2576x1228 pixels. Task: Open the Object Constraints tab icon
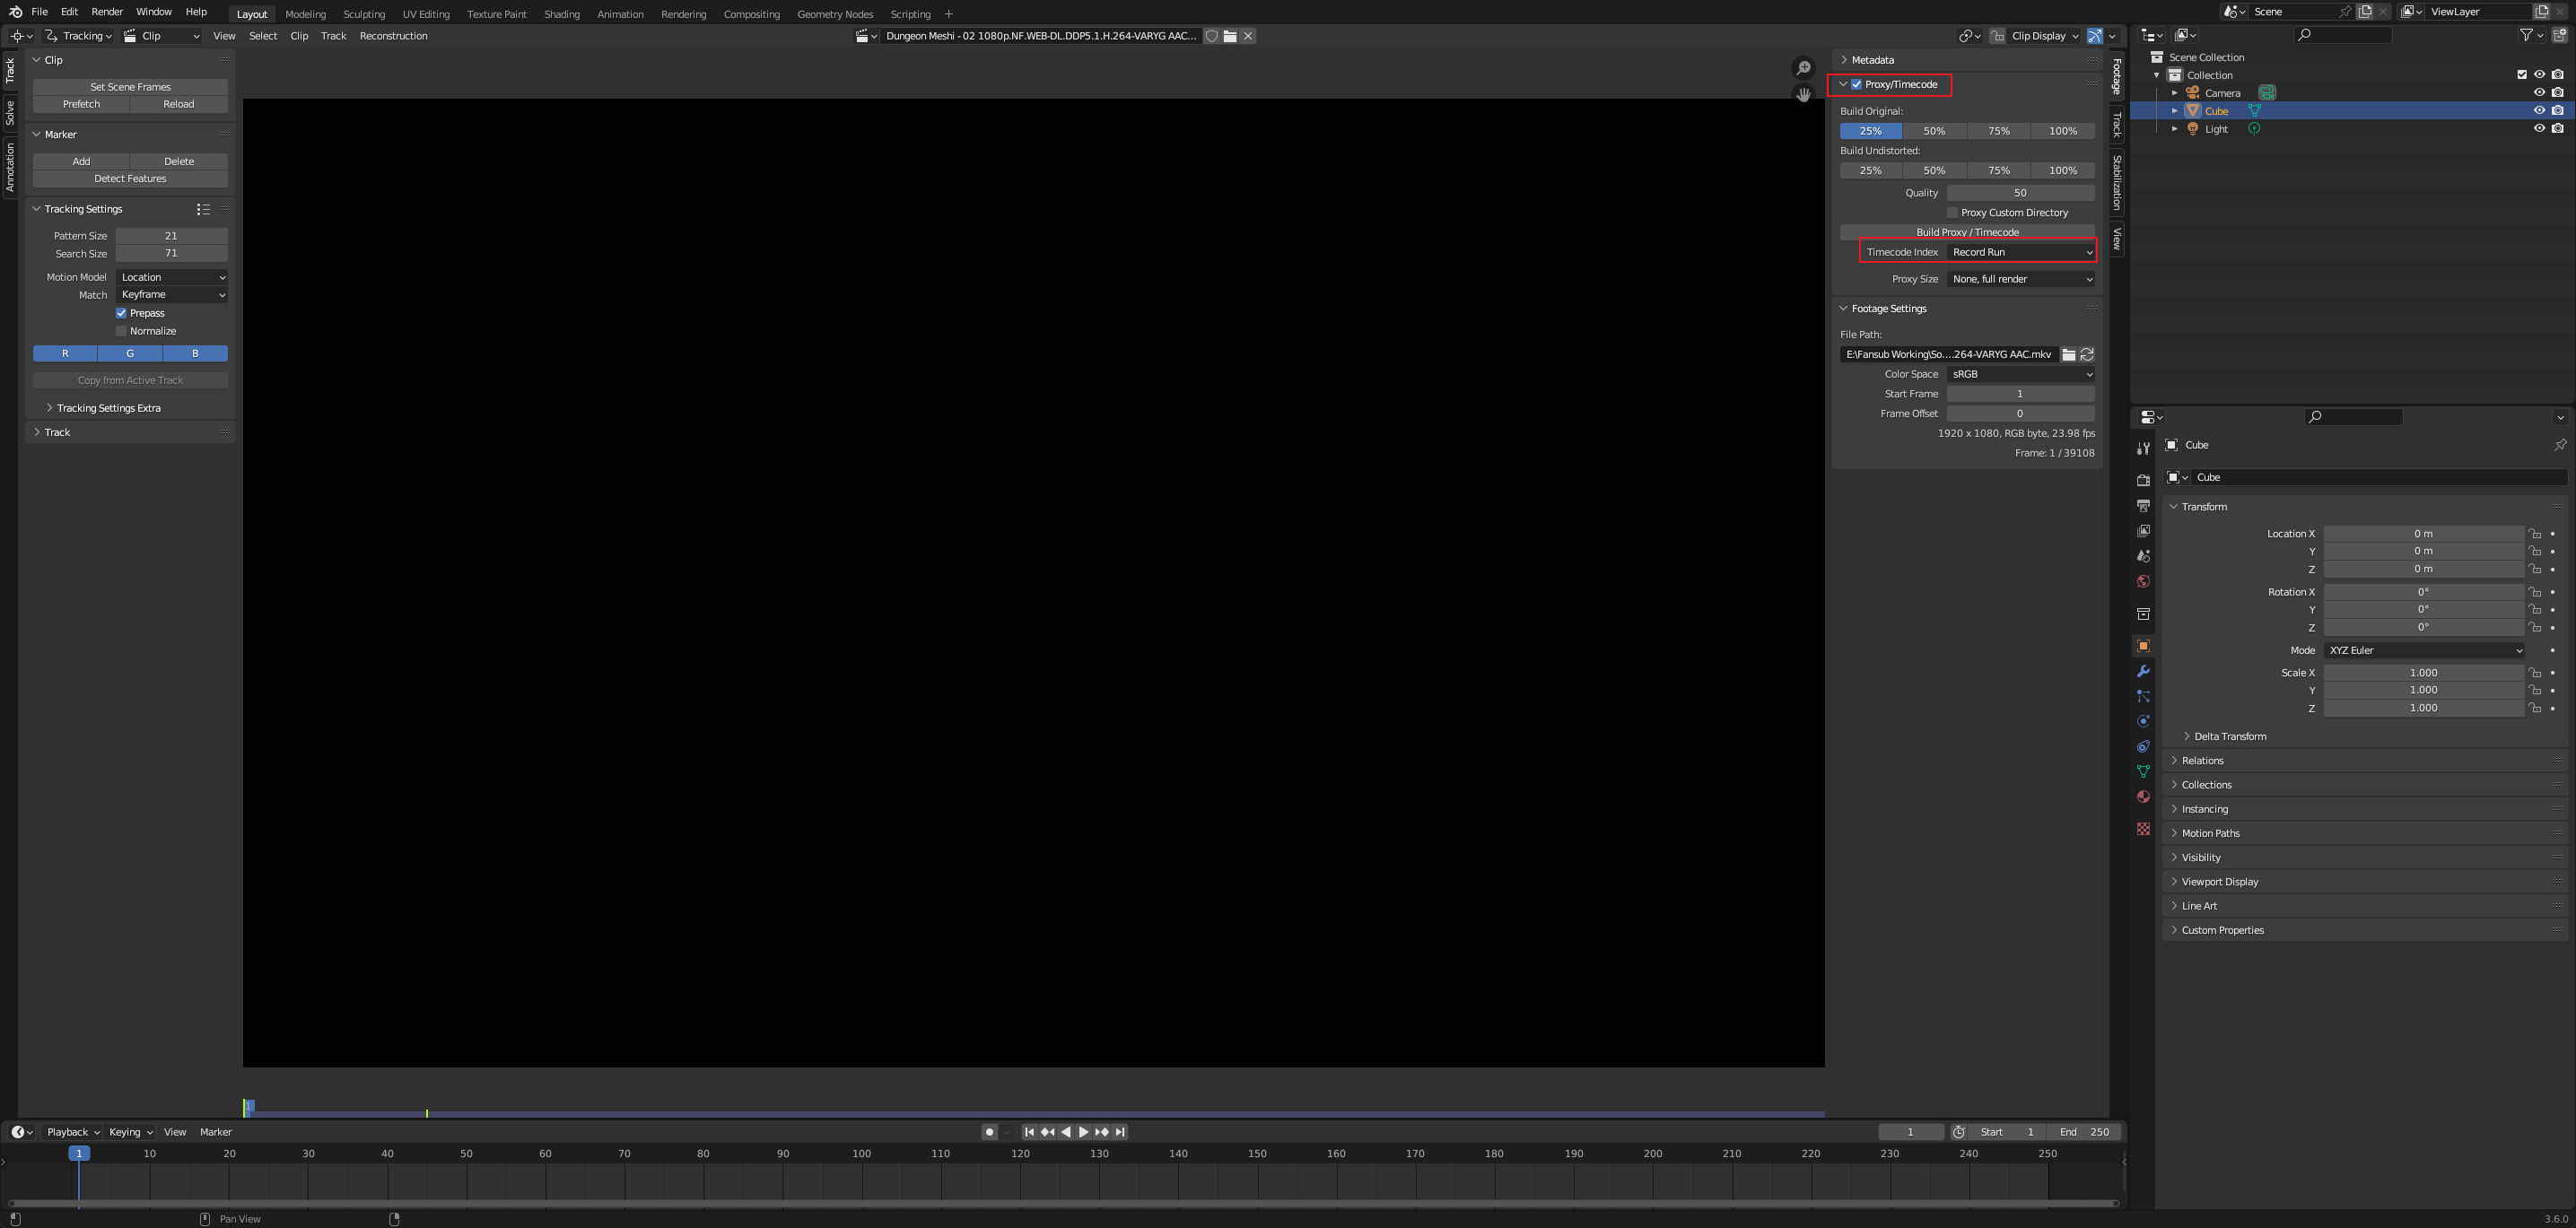(x=2143, y=746)
